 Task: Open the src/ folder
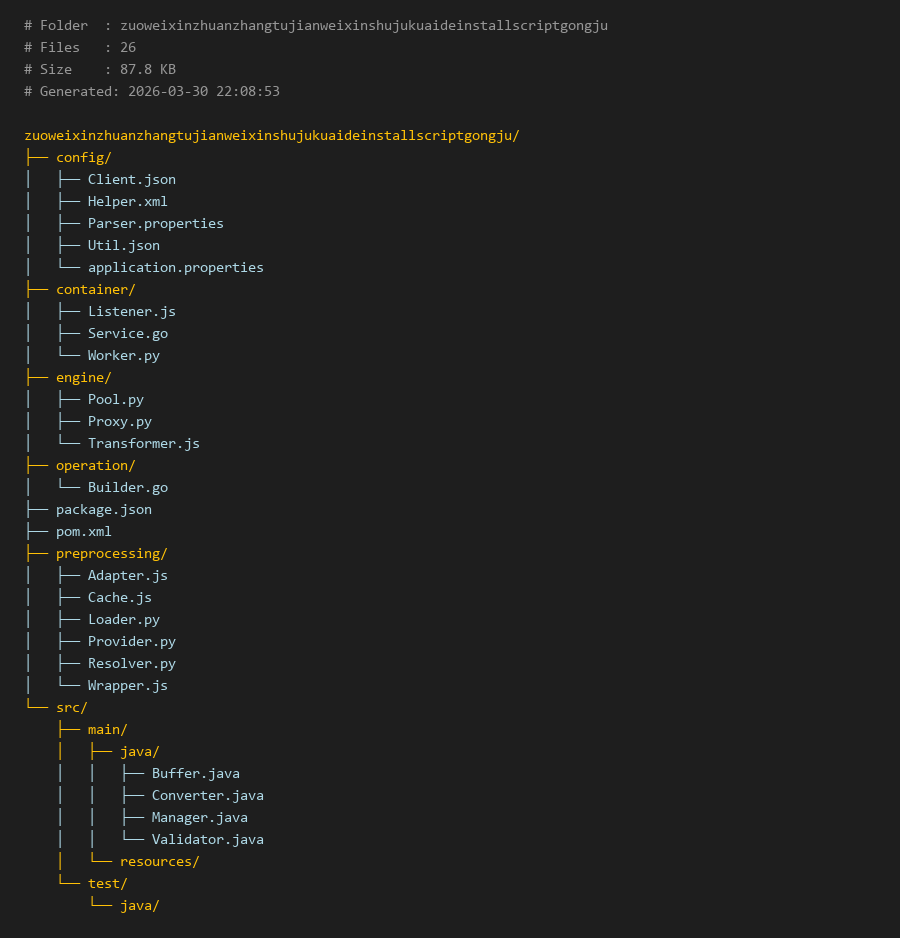71,708
